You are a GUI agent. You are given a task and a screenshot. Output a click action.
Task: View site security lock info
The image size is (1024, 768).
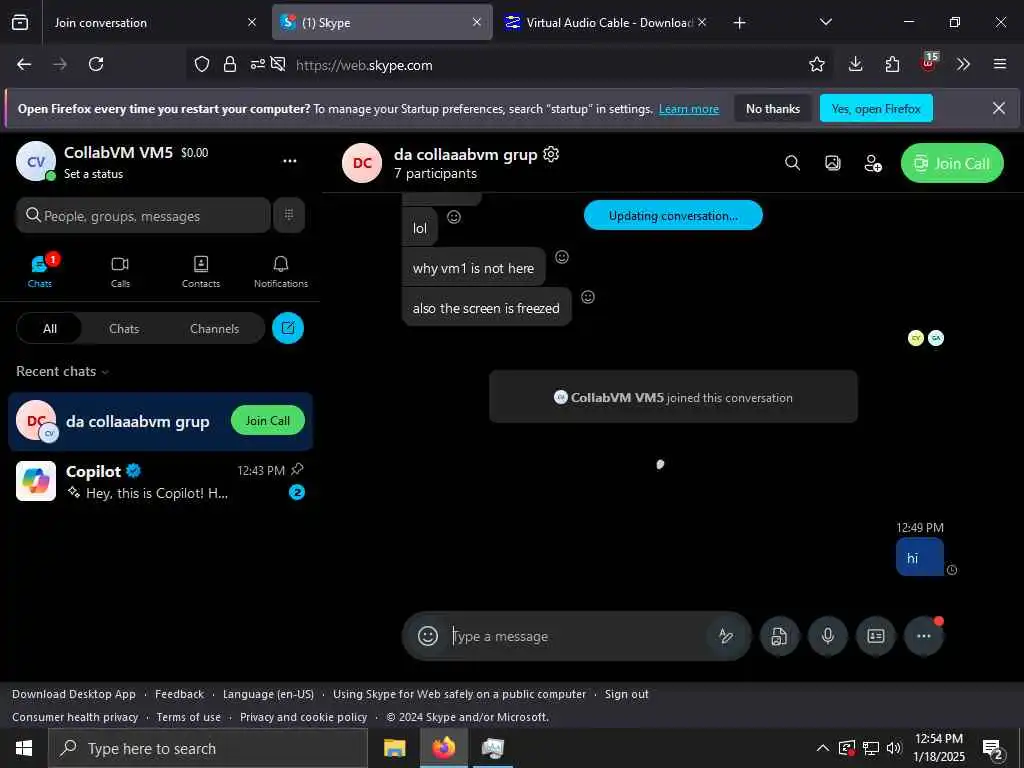pos(230,64)
